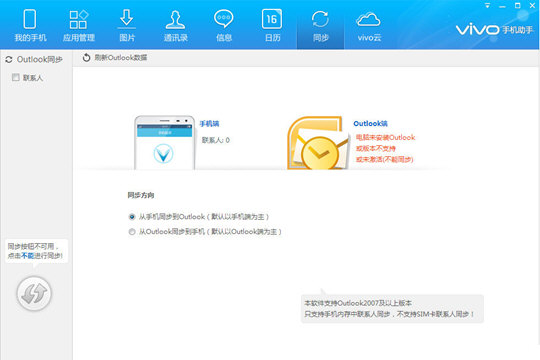Click the 刷新Outlook数据 refresh button

click(x=115, y=58)
